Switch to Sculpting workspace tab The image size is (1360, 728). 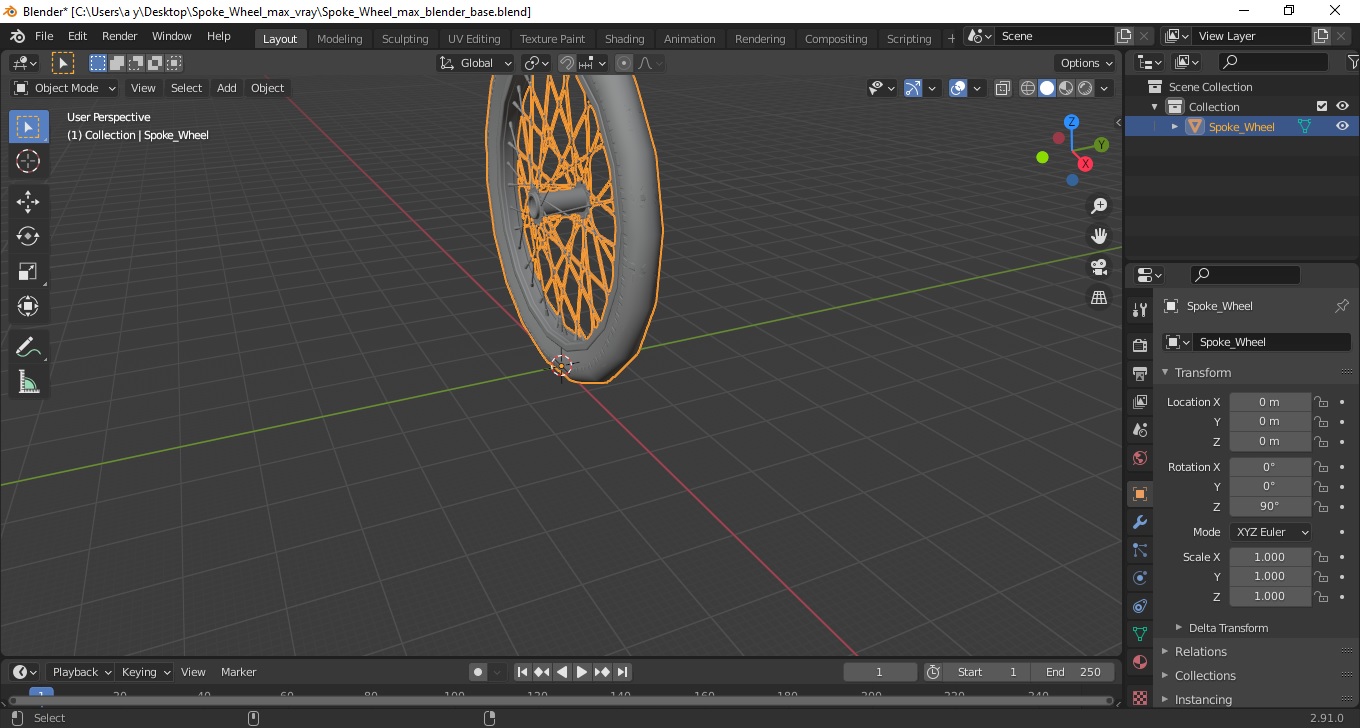(x=405, y=39)
